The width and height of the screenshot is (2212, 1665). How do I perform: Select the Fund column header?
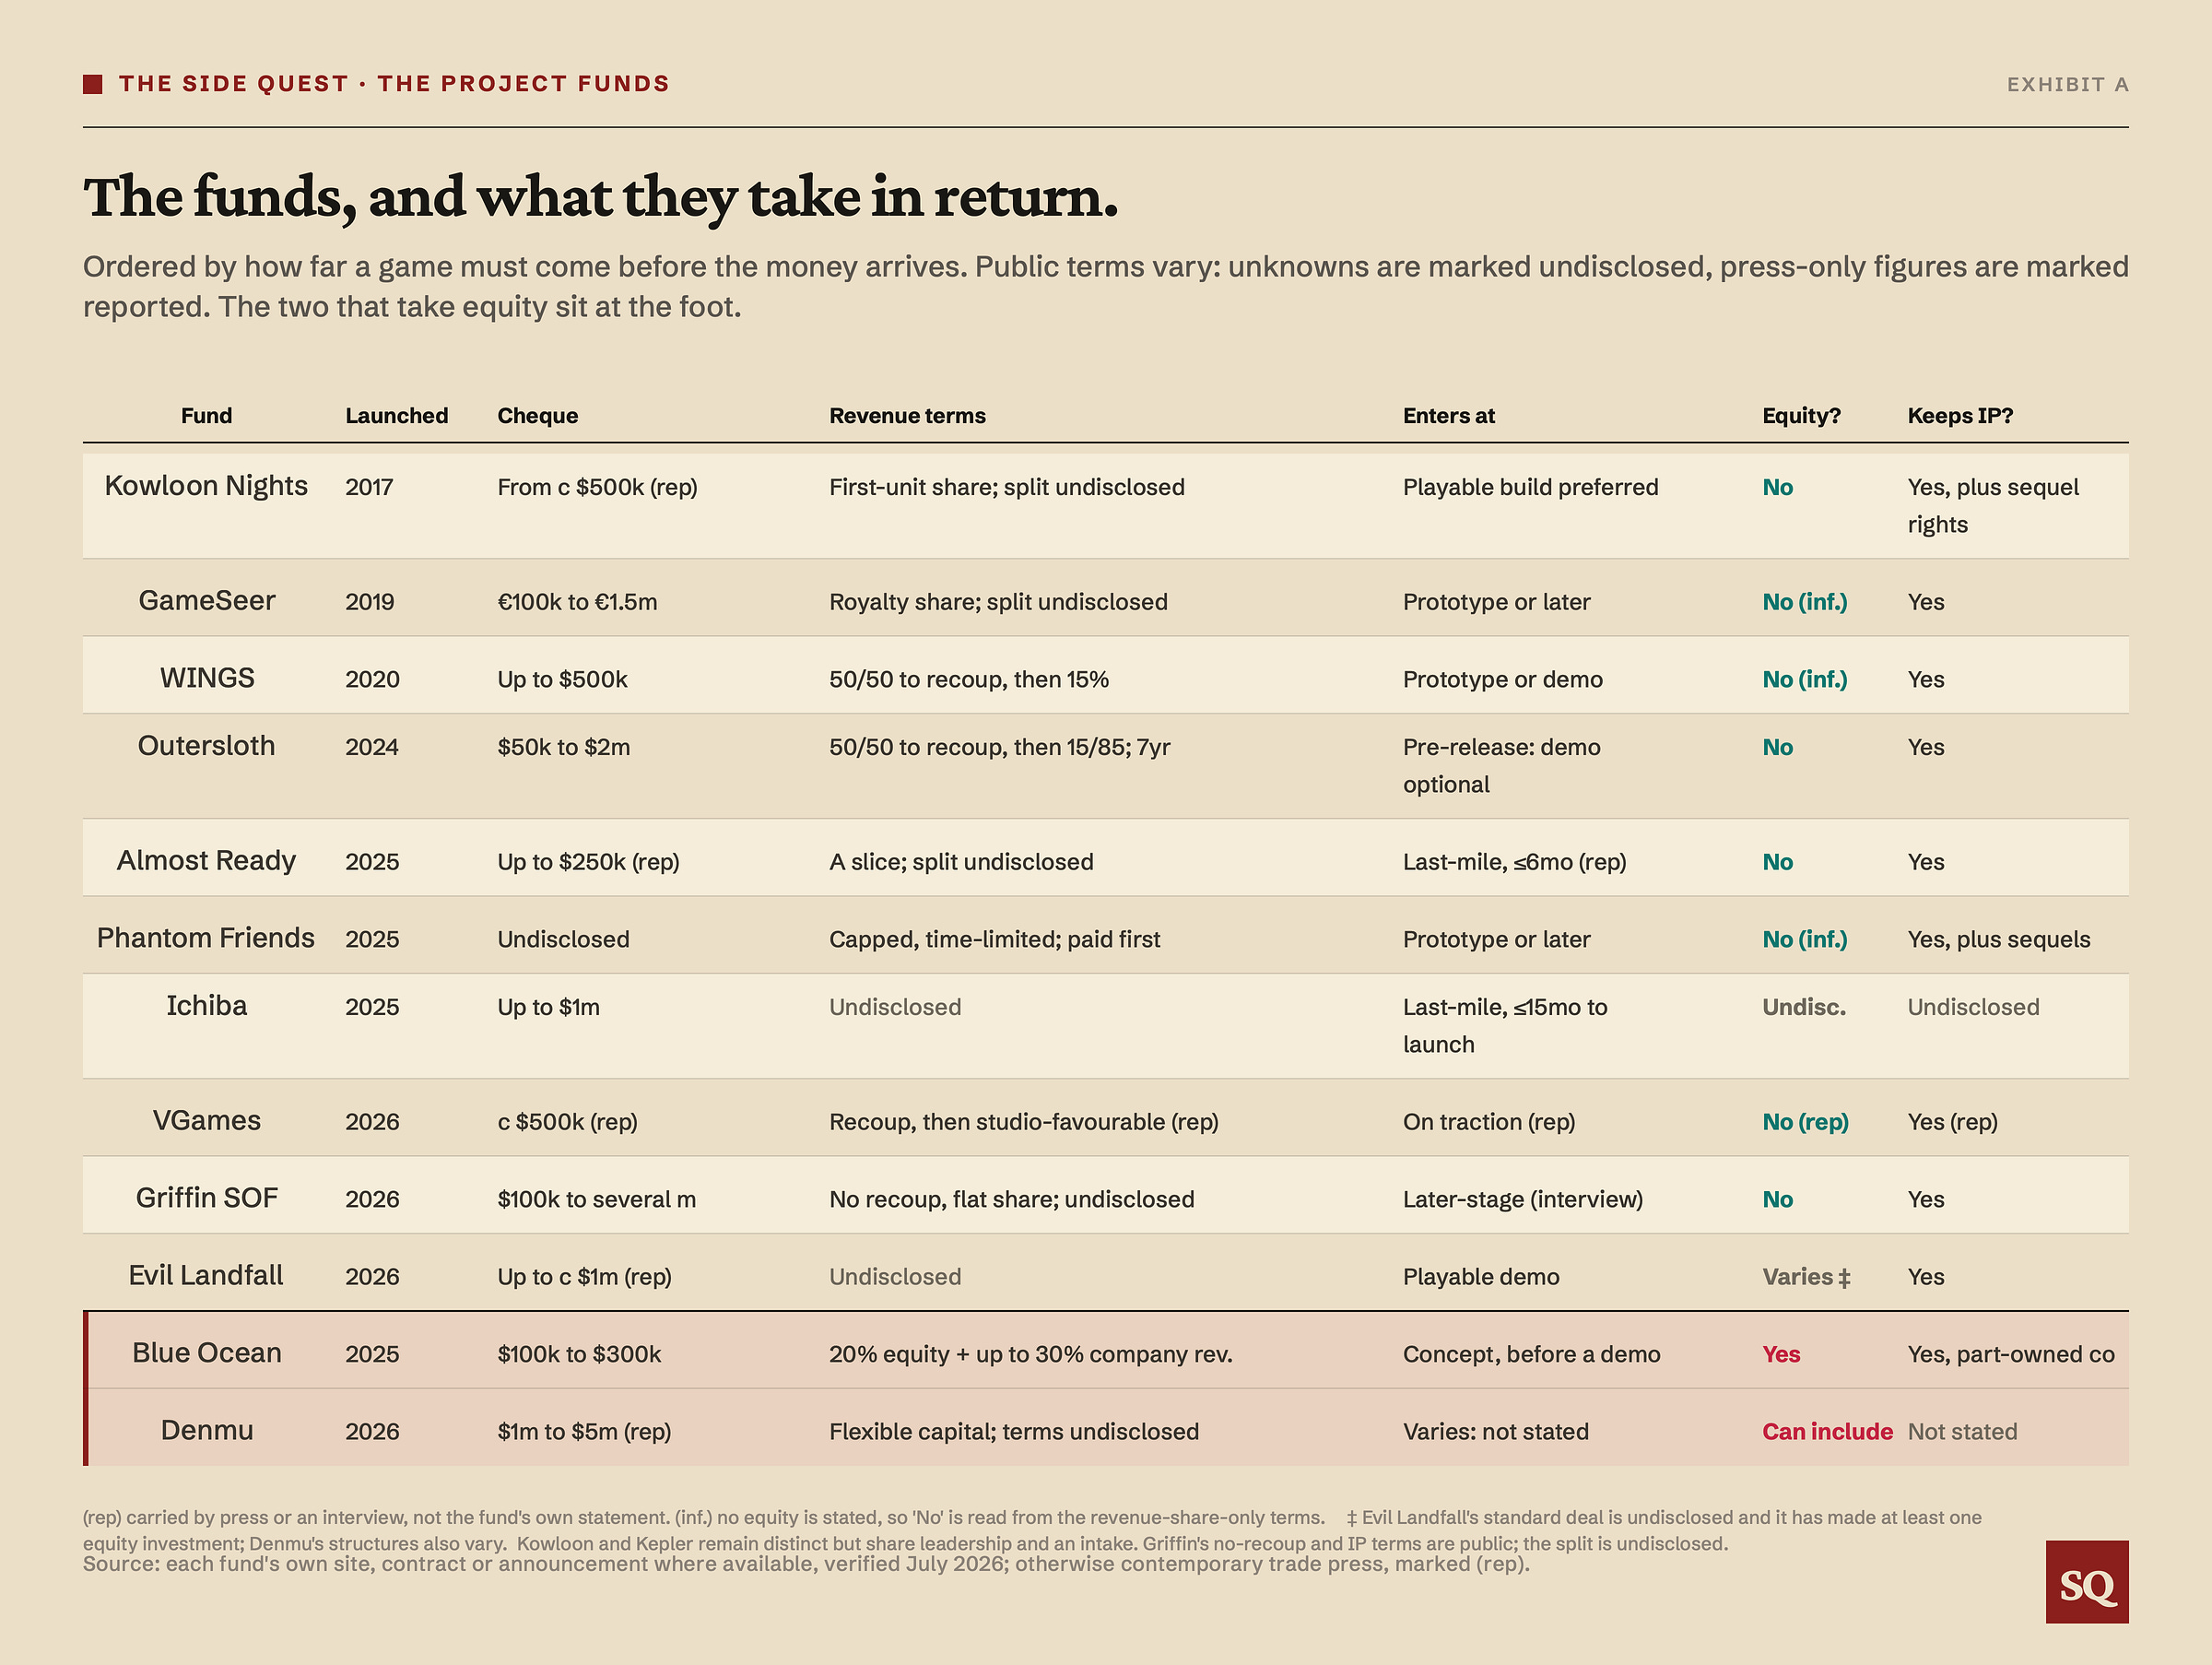click(x=206, y=416)
